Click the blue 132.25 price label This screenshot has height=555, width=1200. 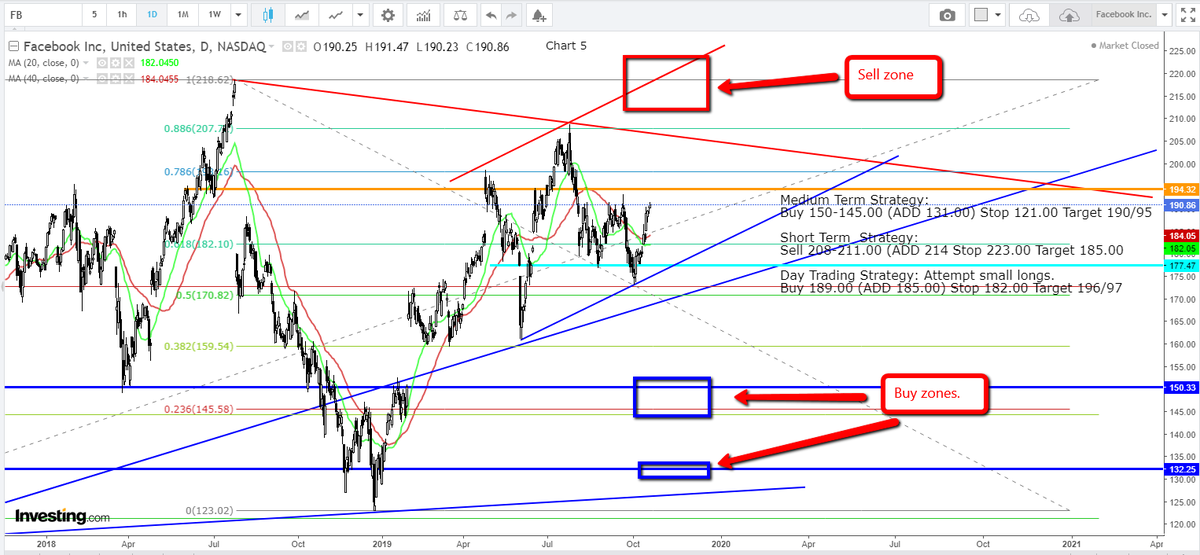1180,469
